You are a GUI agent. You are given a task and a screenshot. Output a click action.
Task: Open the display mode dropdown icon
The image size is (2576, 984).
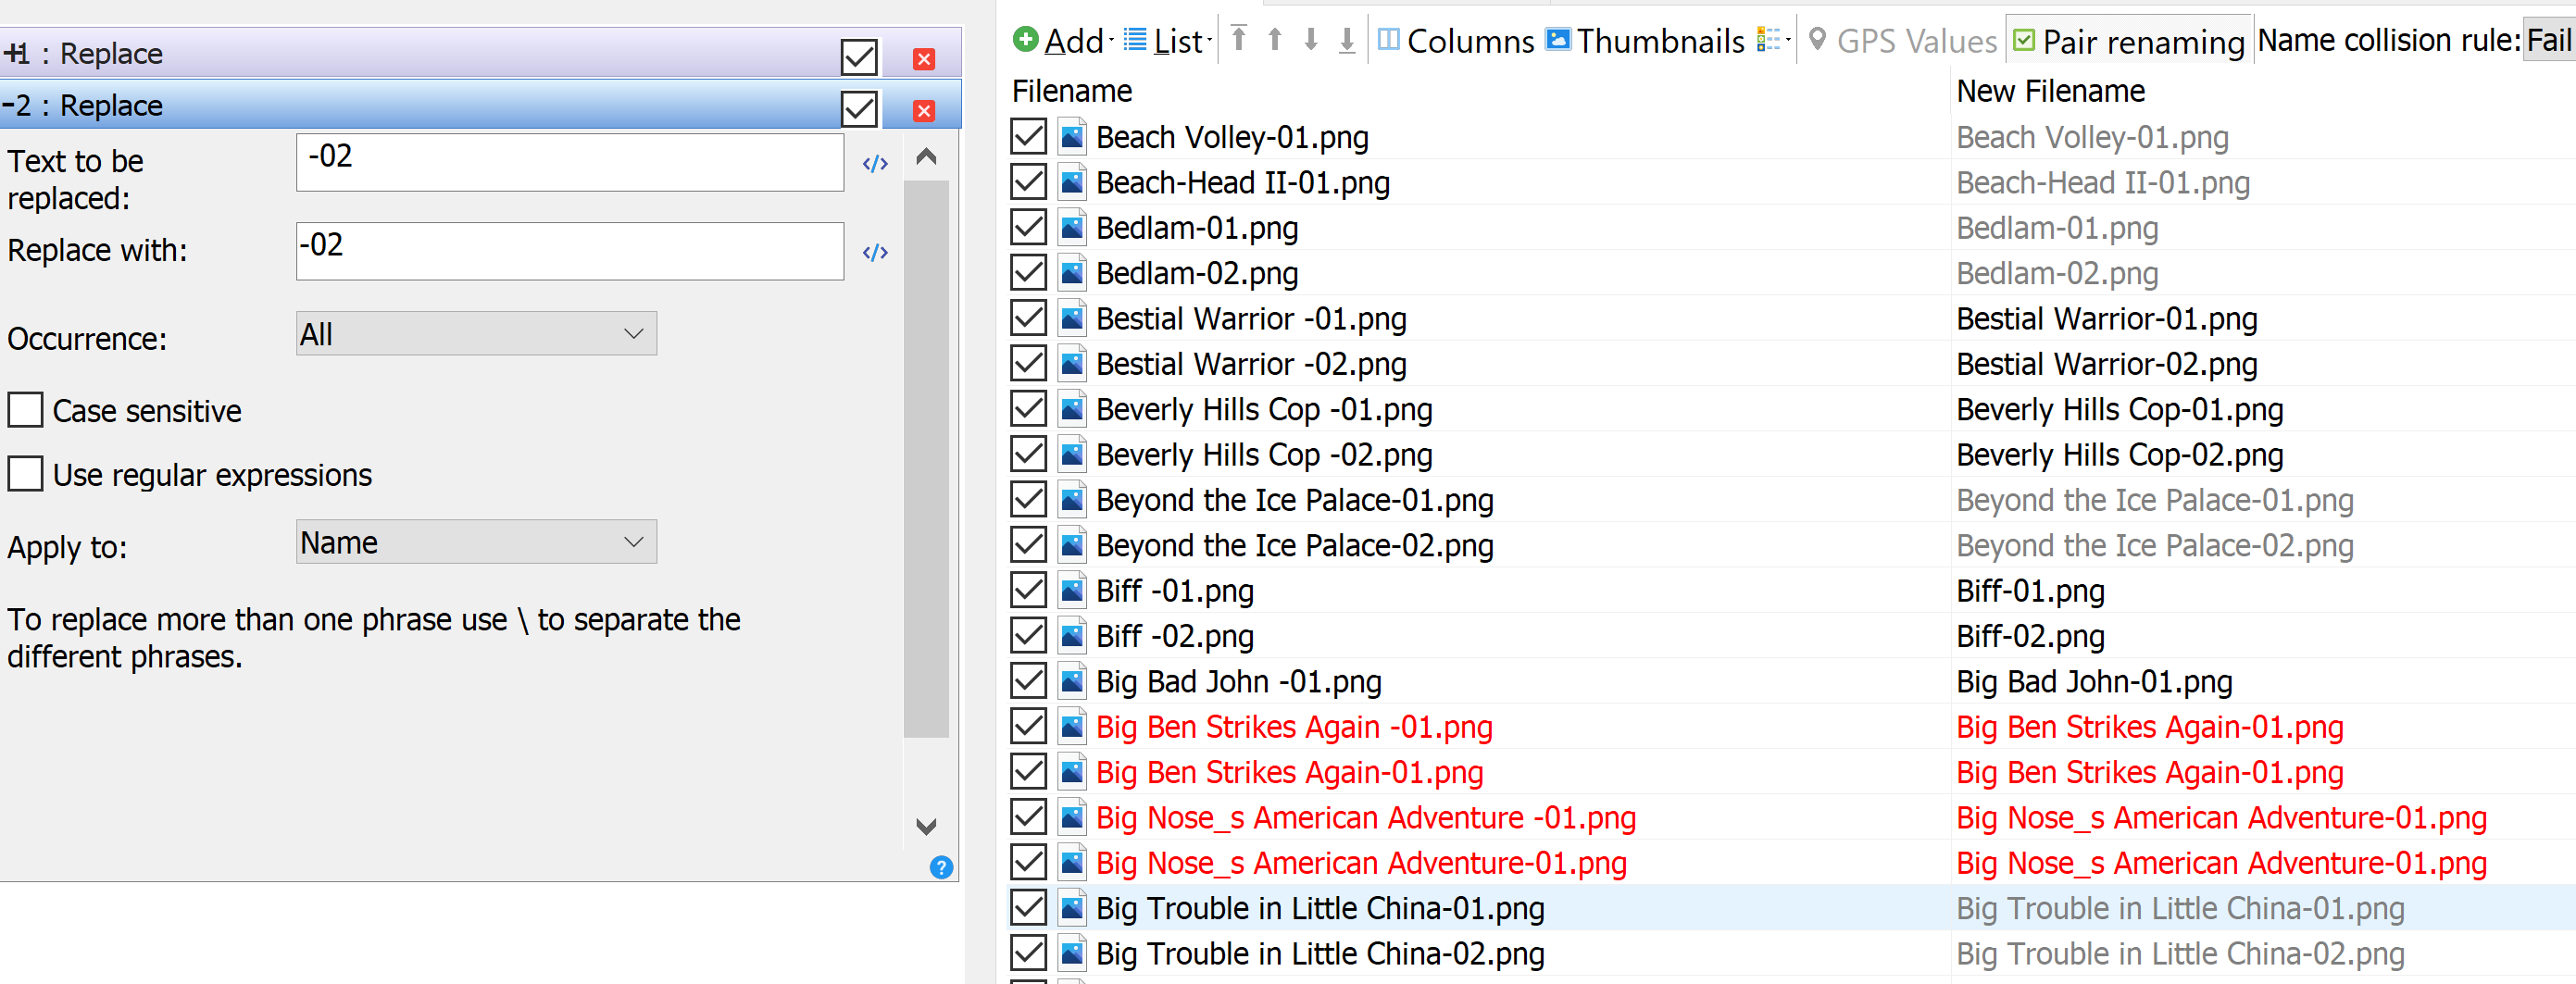pyautogui.click(x=1773, y=40)
